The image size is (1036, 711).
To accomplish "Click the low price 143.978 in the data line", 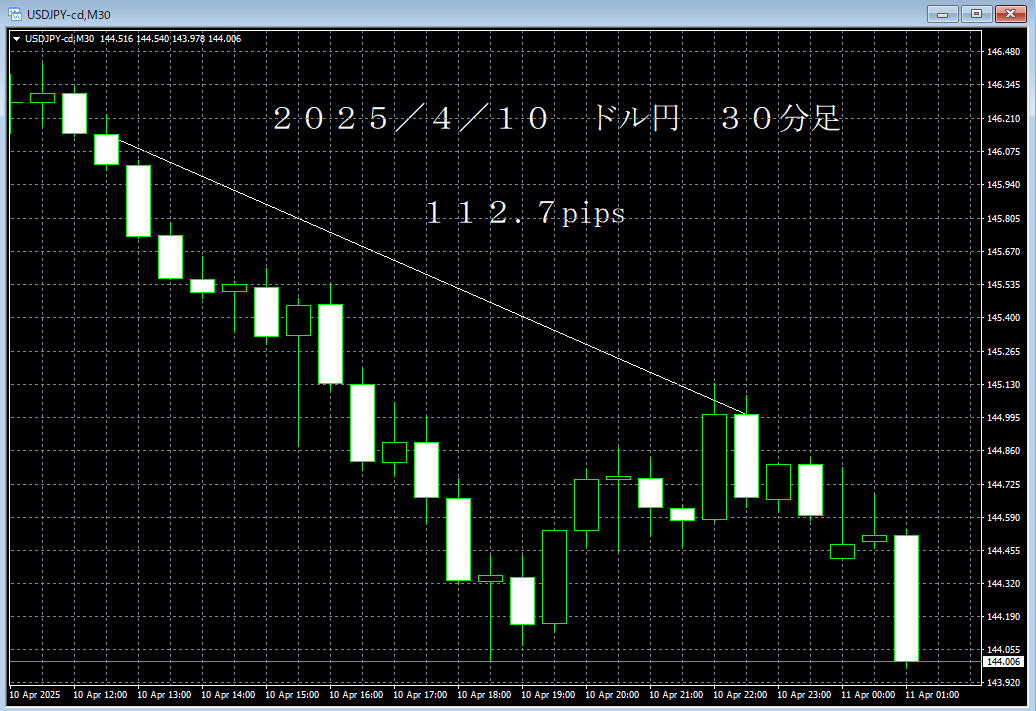I will click(x=187, y=38).
